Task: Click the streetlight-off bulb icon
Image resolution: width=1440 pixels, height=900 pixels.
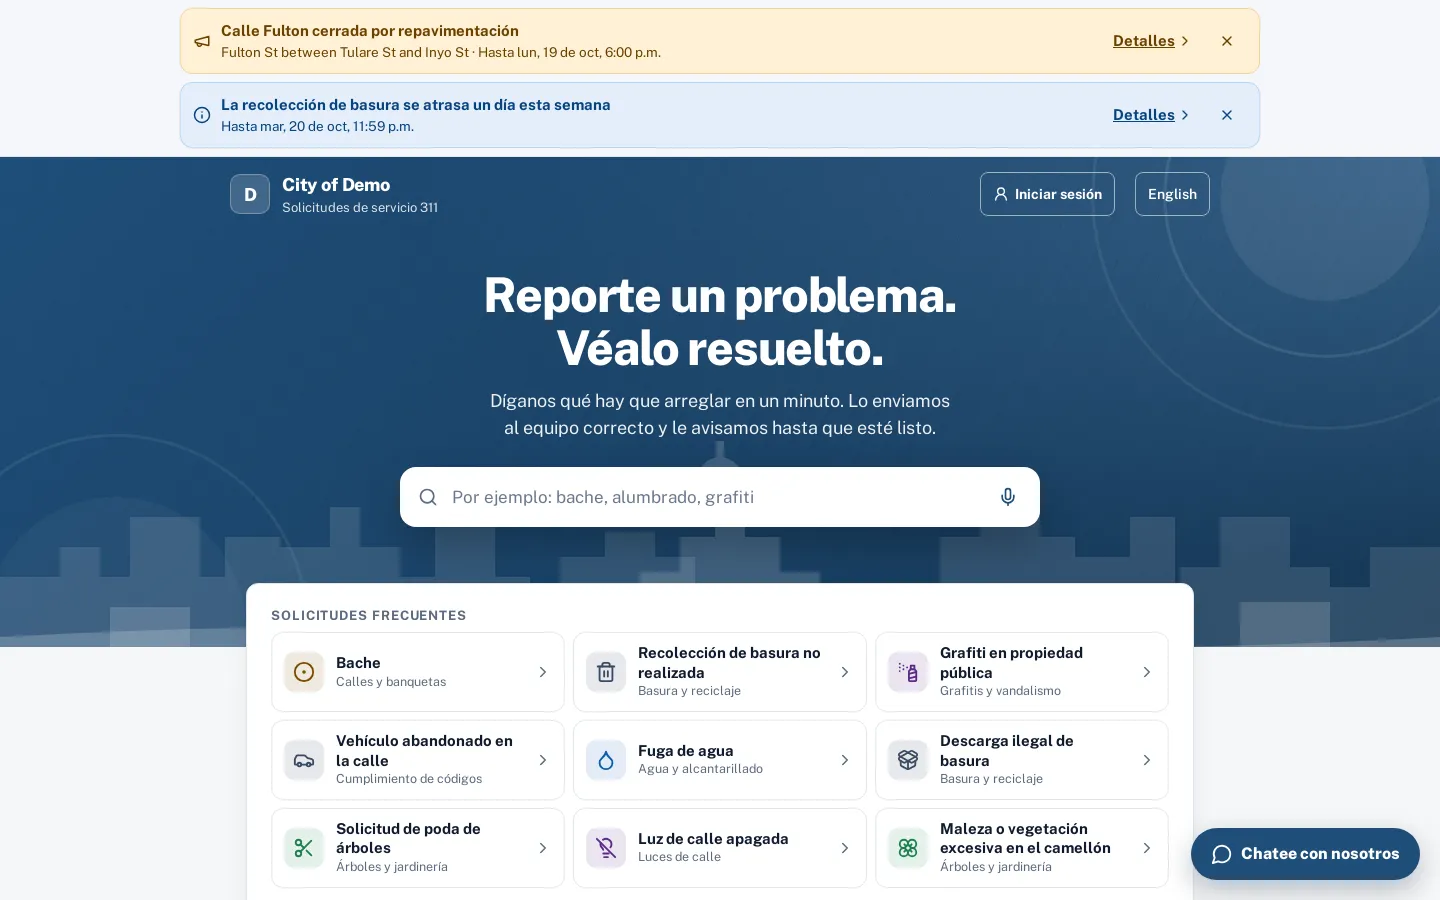Action: pos(606,848)
